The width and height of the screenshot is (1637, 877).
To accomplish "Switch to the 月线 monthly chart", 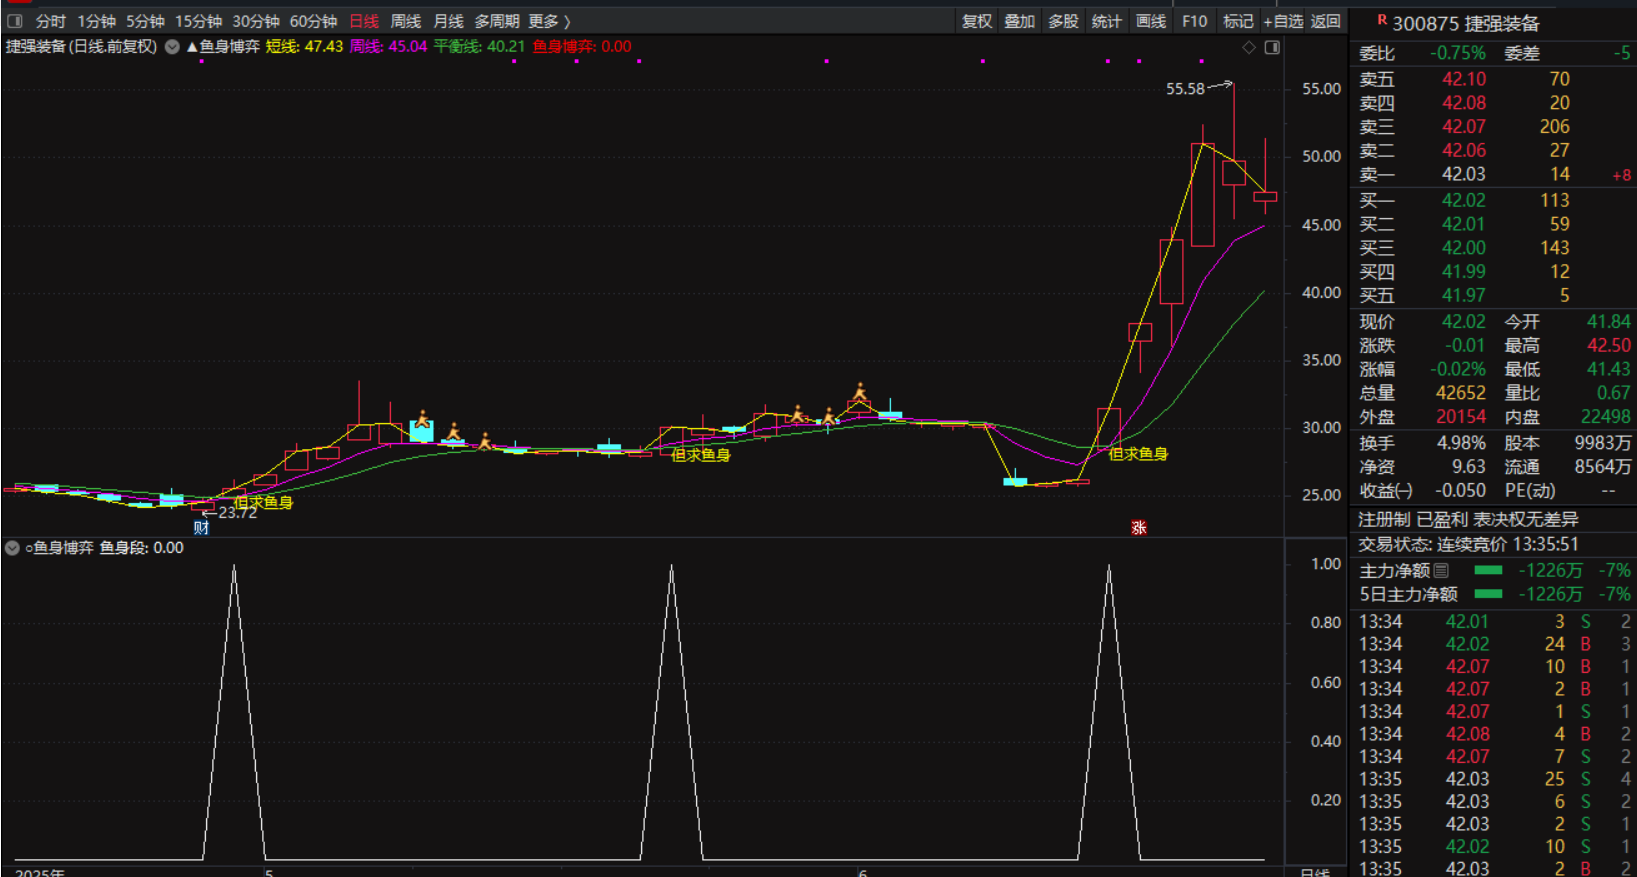I will pyautogui.click(x=449, y=21).
